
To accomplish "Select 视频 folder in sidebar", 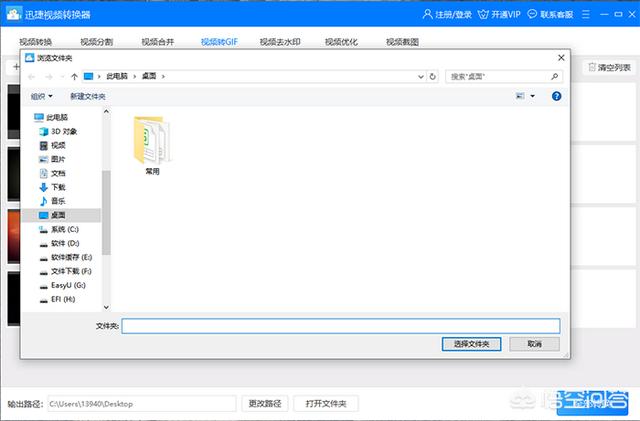I will click(x=52, y=145).
